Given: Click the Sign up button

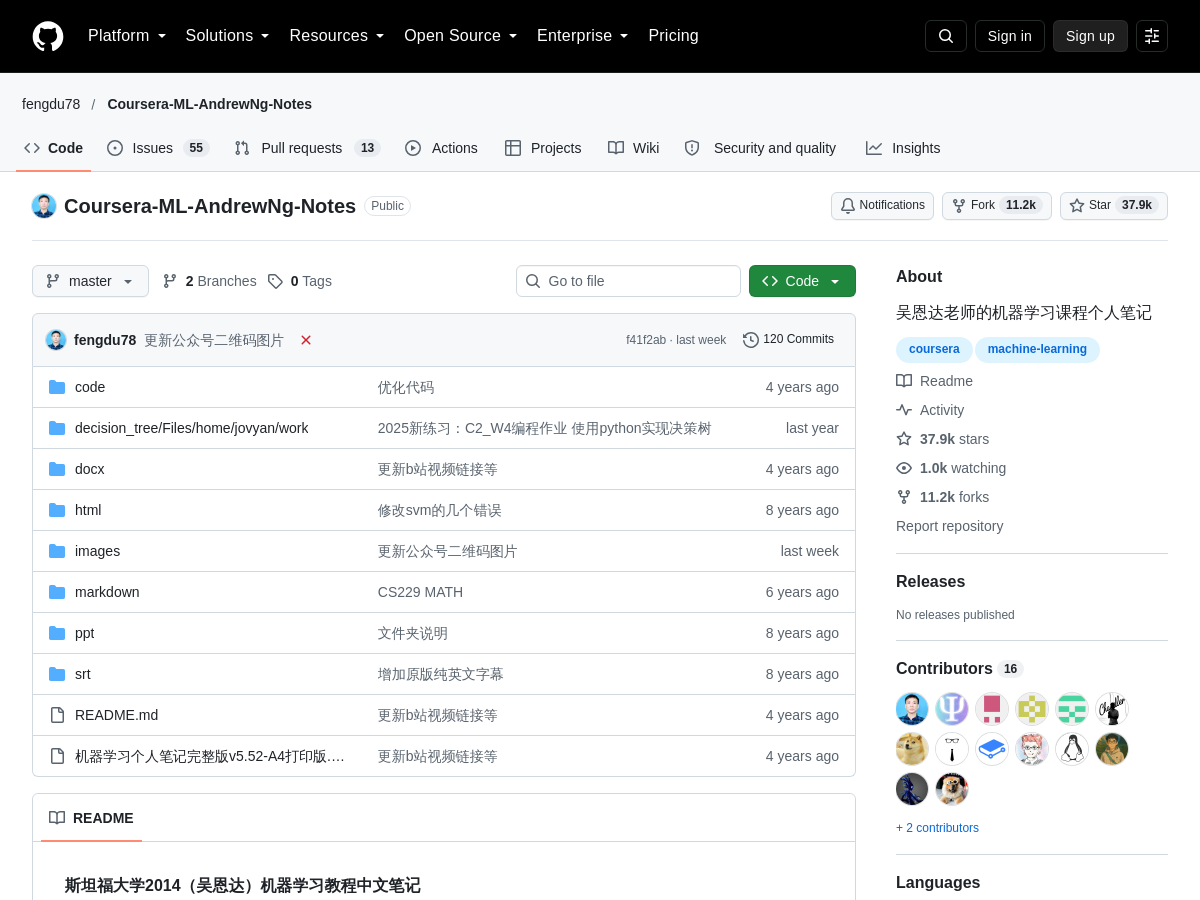Looking at the screenshot, I should 1090,36.
